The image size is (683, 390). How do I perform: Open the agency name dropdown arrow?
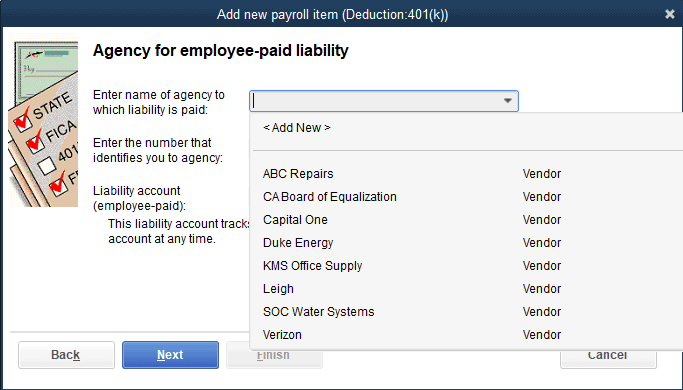pyautogui.click(x=507, y=101)
